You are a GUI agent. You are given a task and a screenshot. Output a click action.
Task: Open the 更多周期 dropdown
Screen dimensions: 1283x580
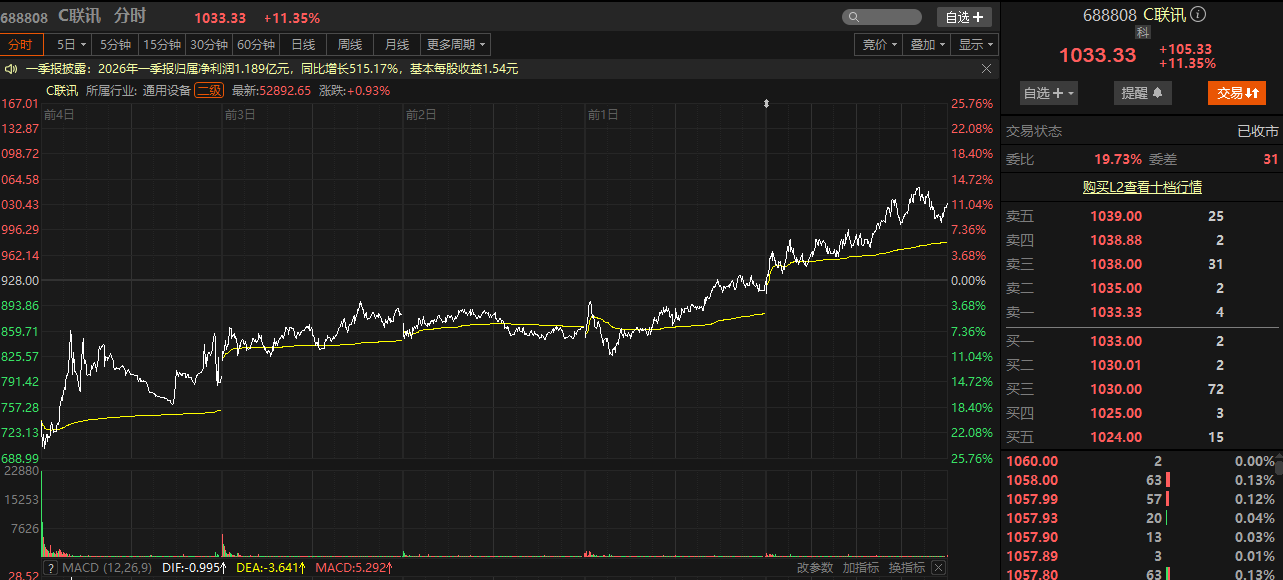click(x=456, y=44)
